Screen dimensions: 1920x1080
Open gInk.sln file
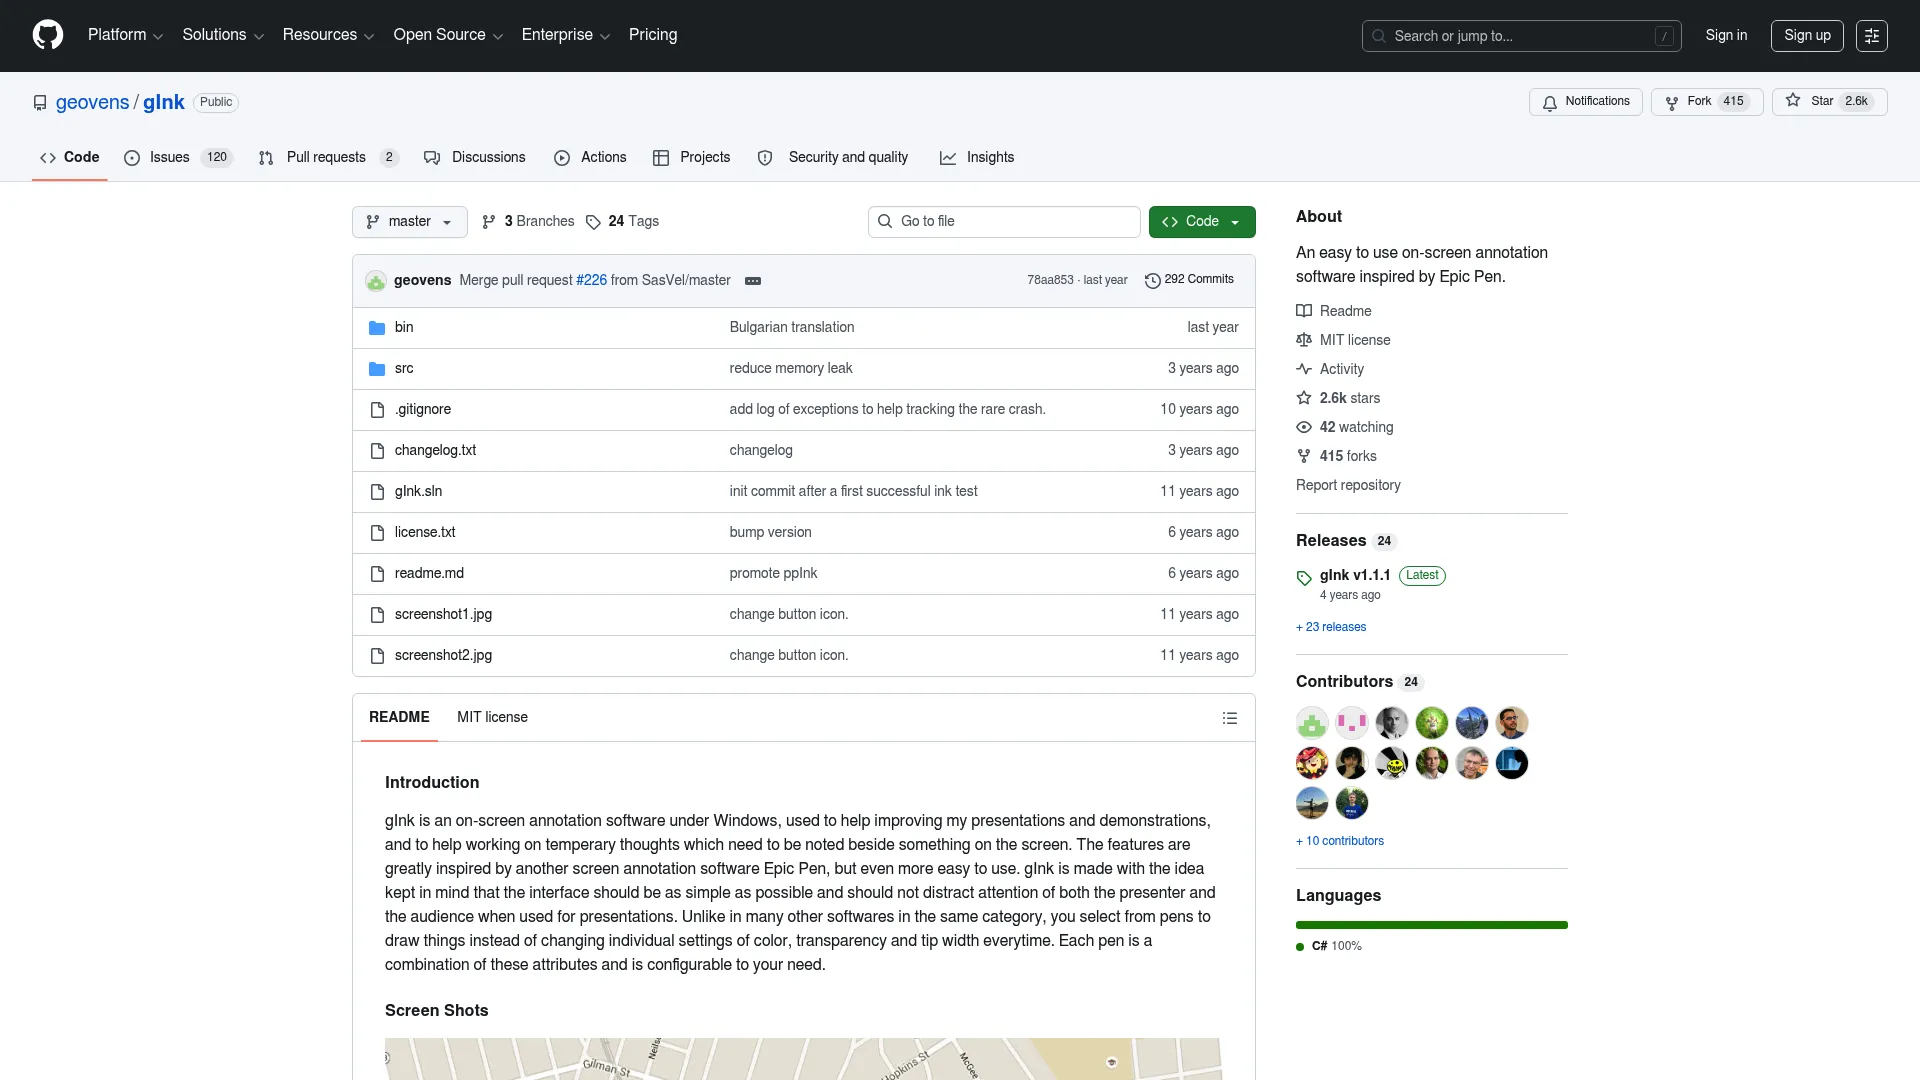tap(418, 492)
